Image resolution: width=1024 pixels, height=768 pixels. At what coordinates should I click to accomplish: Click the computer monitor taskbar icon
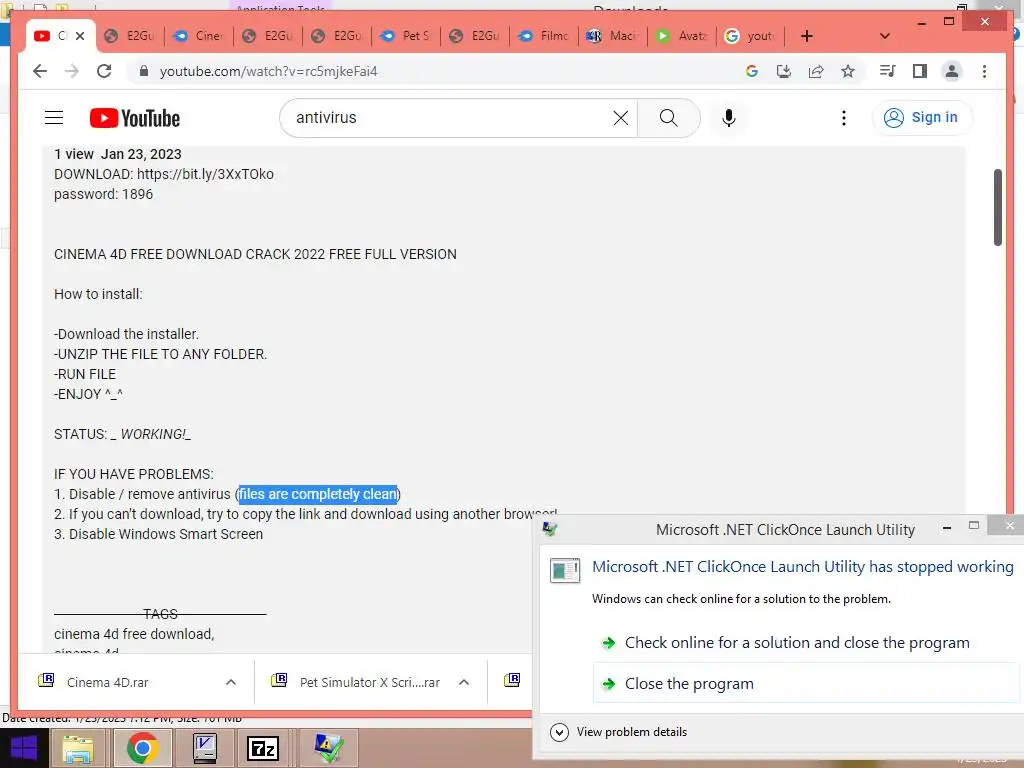pos(204,748)
